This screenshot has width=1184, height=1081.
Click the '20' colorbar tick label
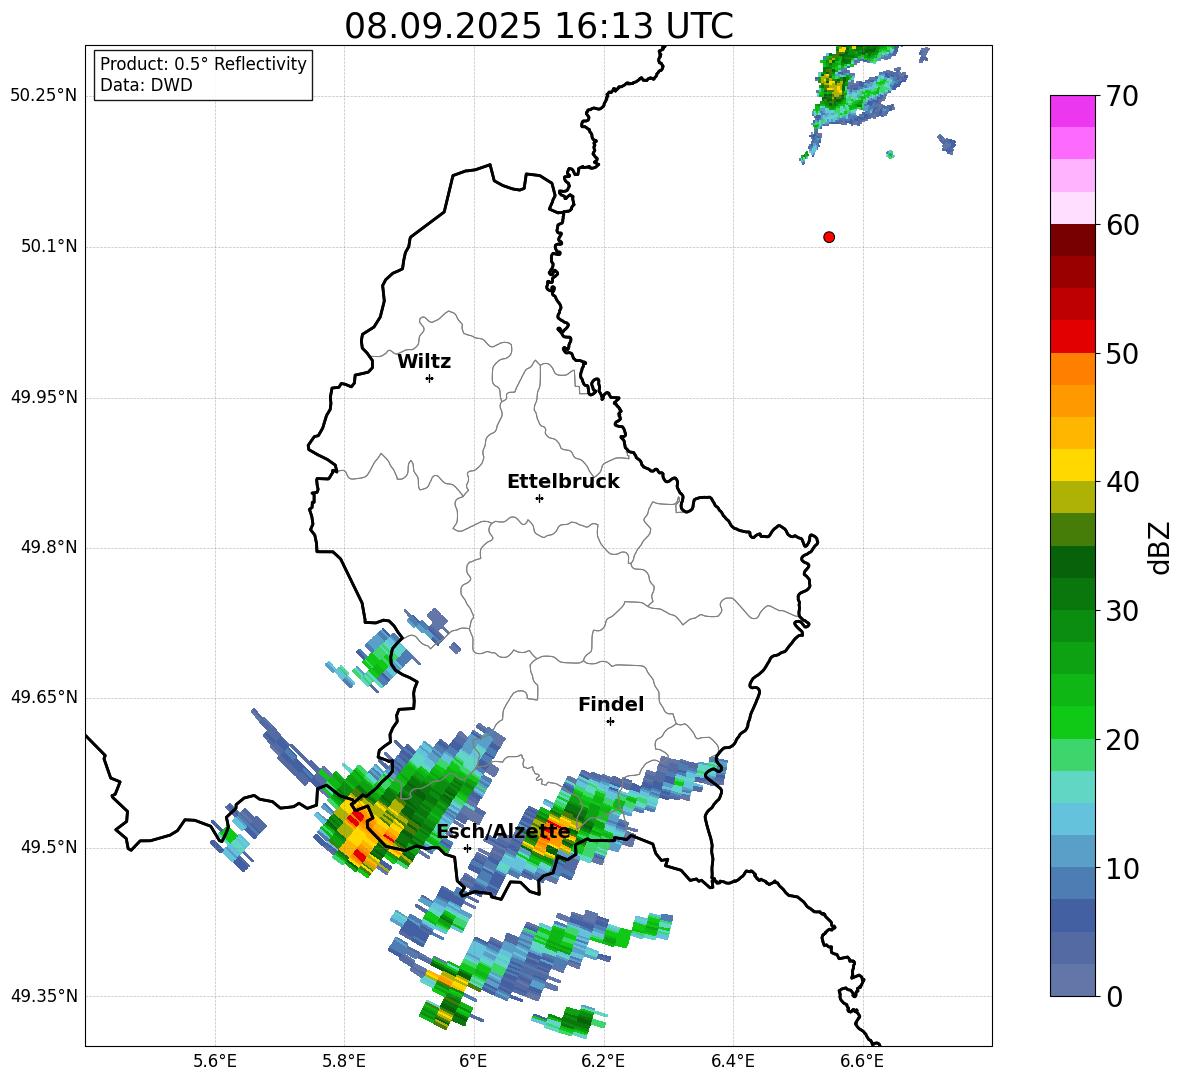coord(1121,740)
